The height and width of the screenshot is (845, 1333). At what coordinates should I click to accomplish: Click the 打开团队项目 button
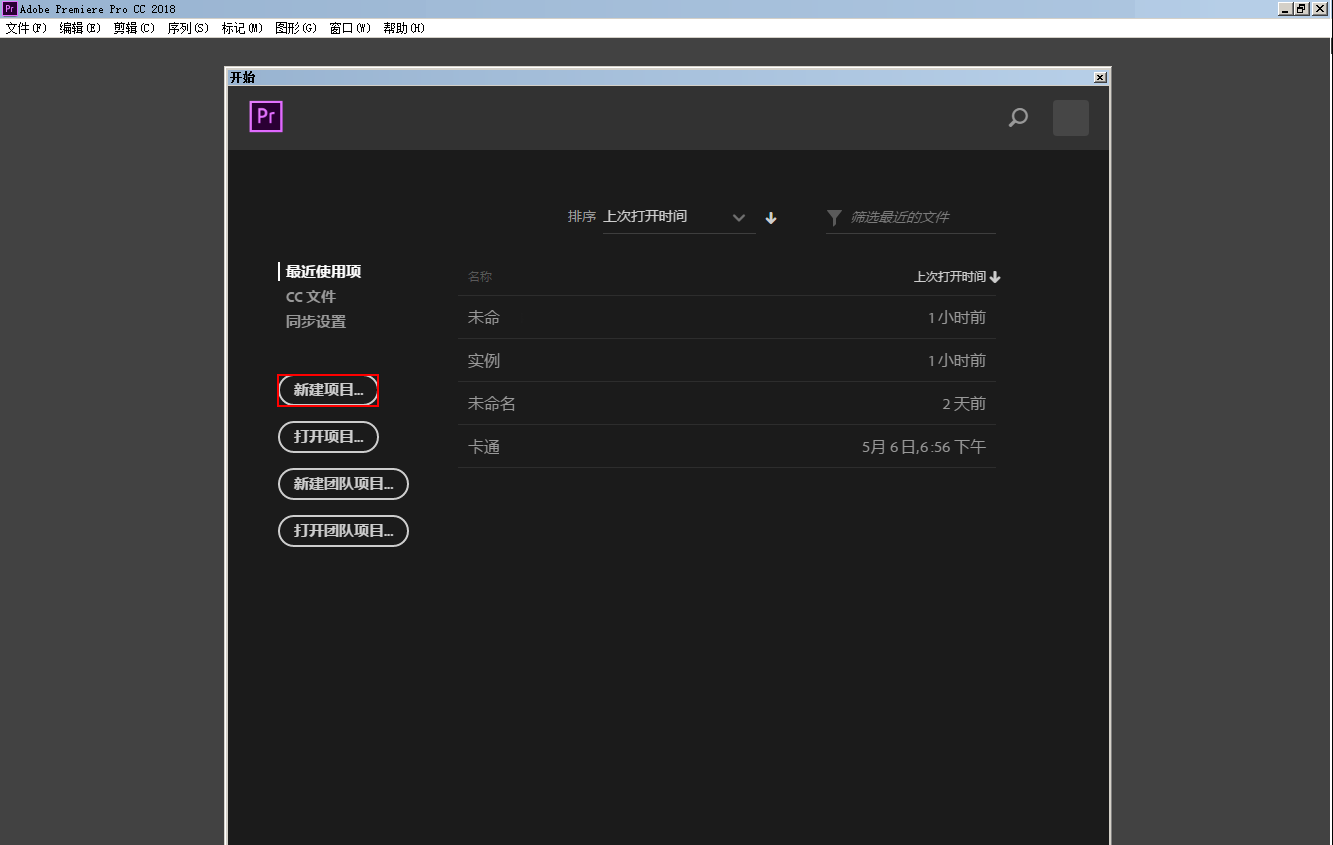point(343,531)
